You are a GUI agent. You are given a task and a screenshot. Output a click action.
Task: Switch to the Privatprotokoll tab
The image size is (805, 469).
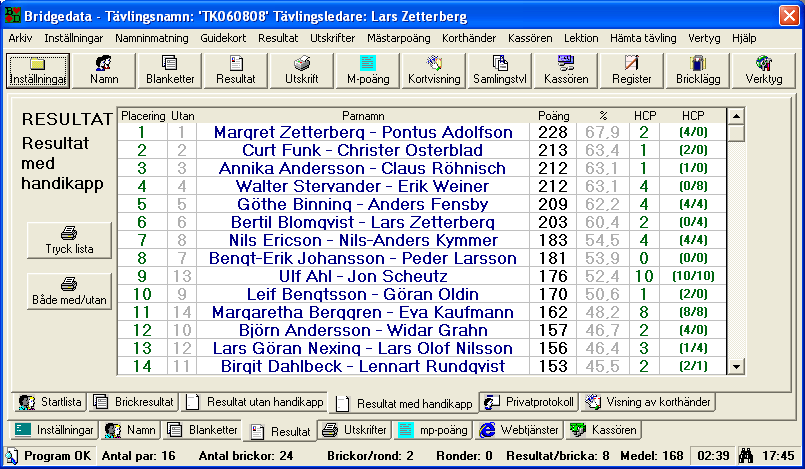(528, 402)
